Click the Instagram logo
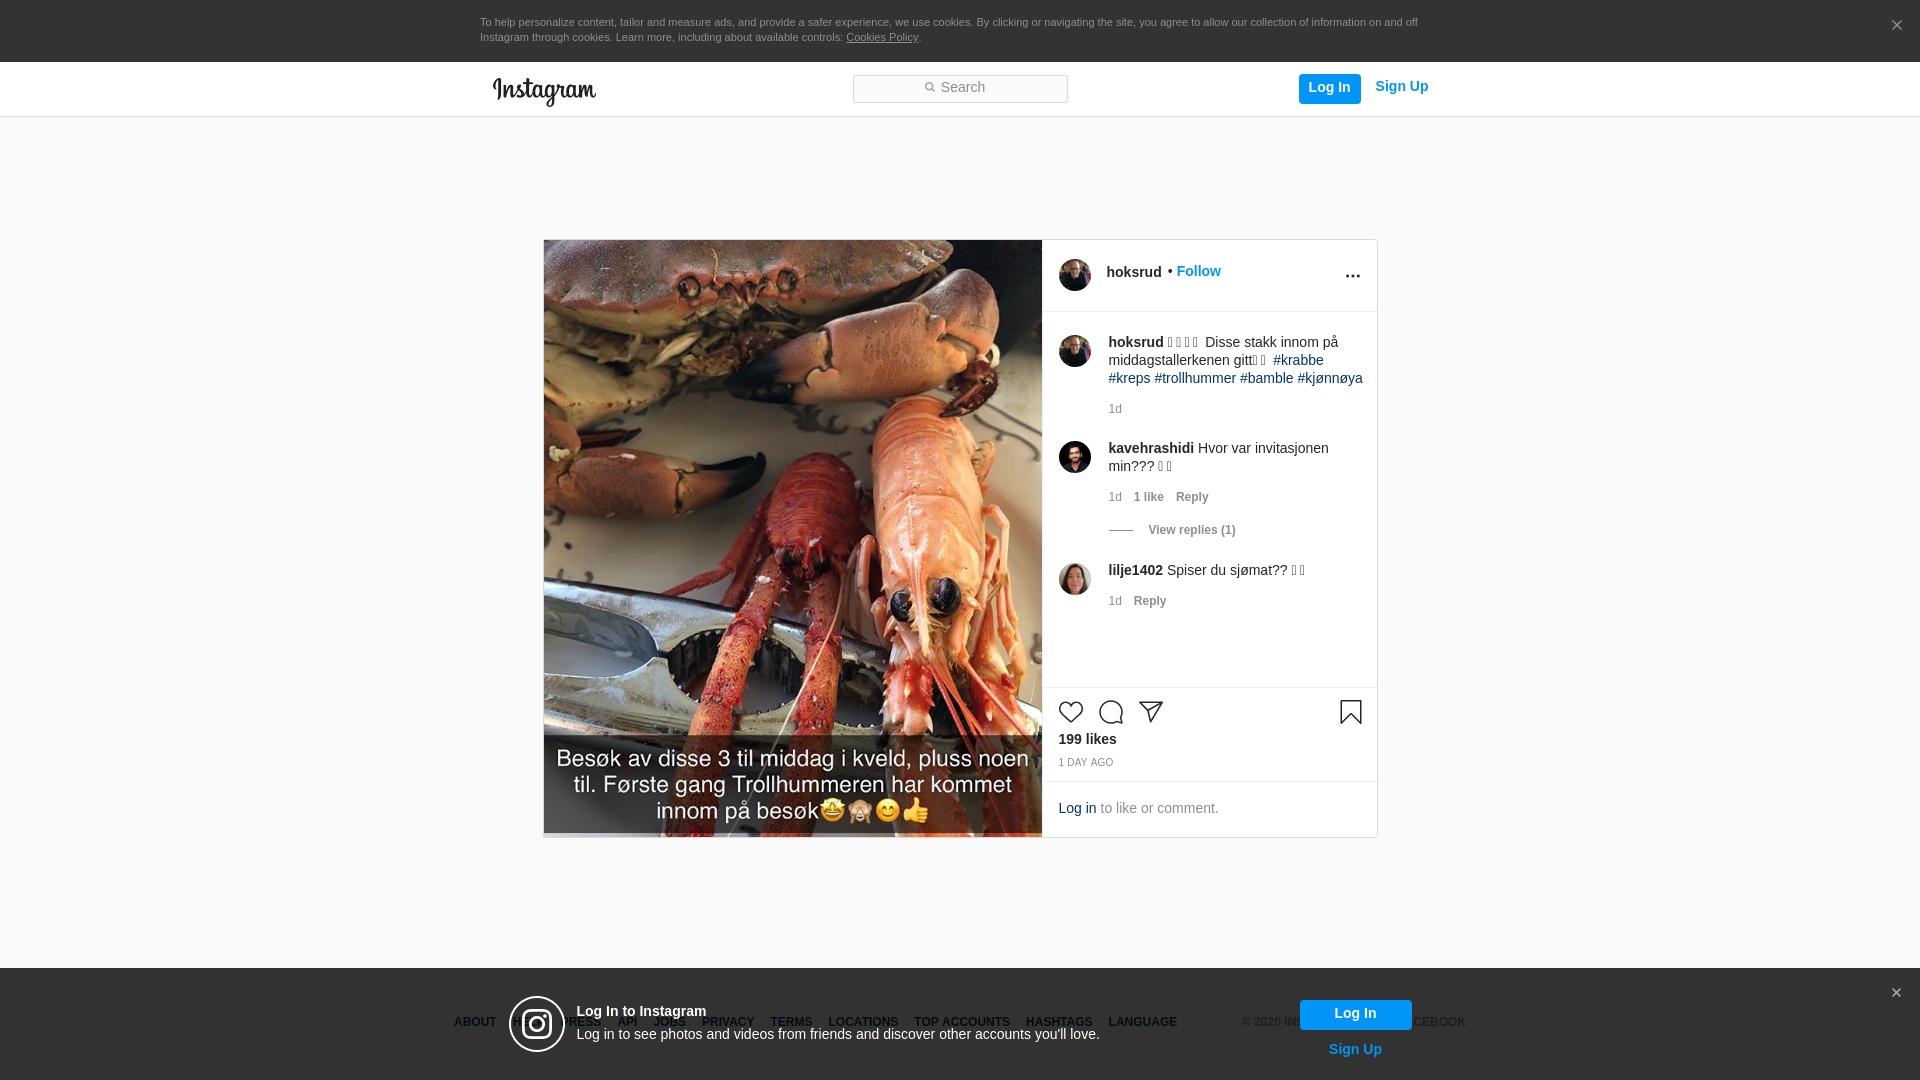The width and height of the screenshot is (1920, 1080). point(544,91)
